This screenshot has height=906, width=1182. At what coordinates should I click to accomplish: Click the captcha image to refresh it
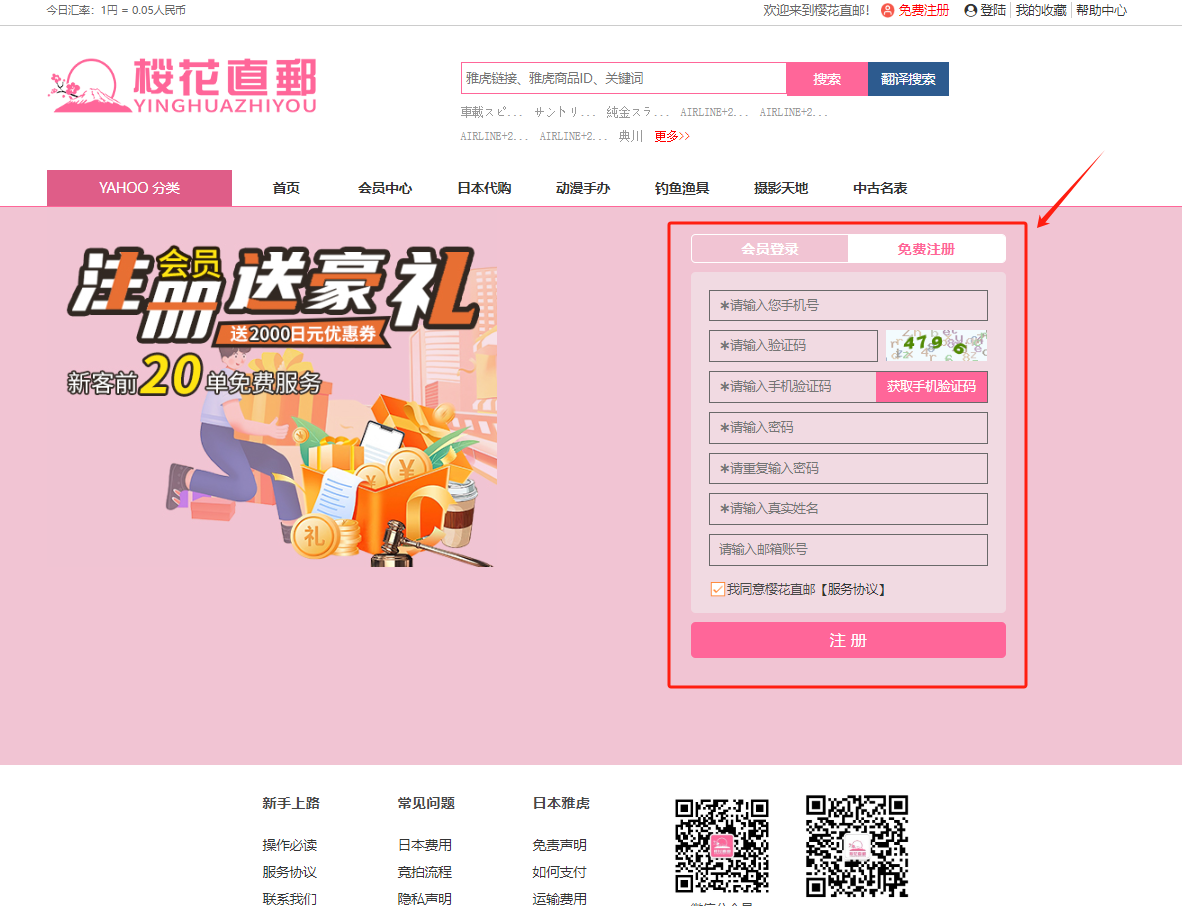pyautogui.click(x=936, y=345)
